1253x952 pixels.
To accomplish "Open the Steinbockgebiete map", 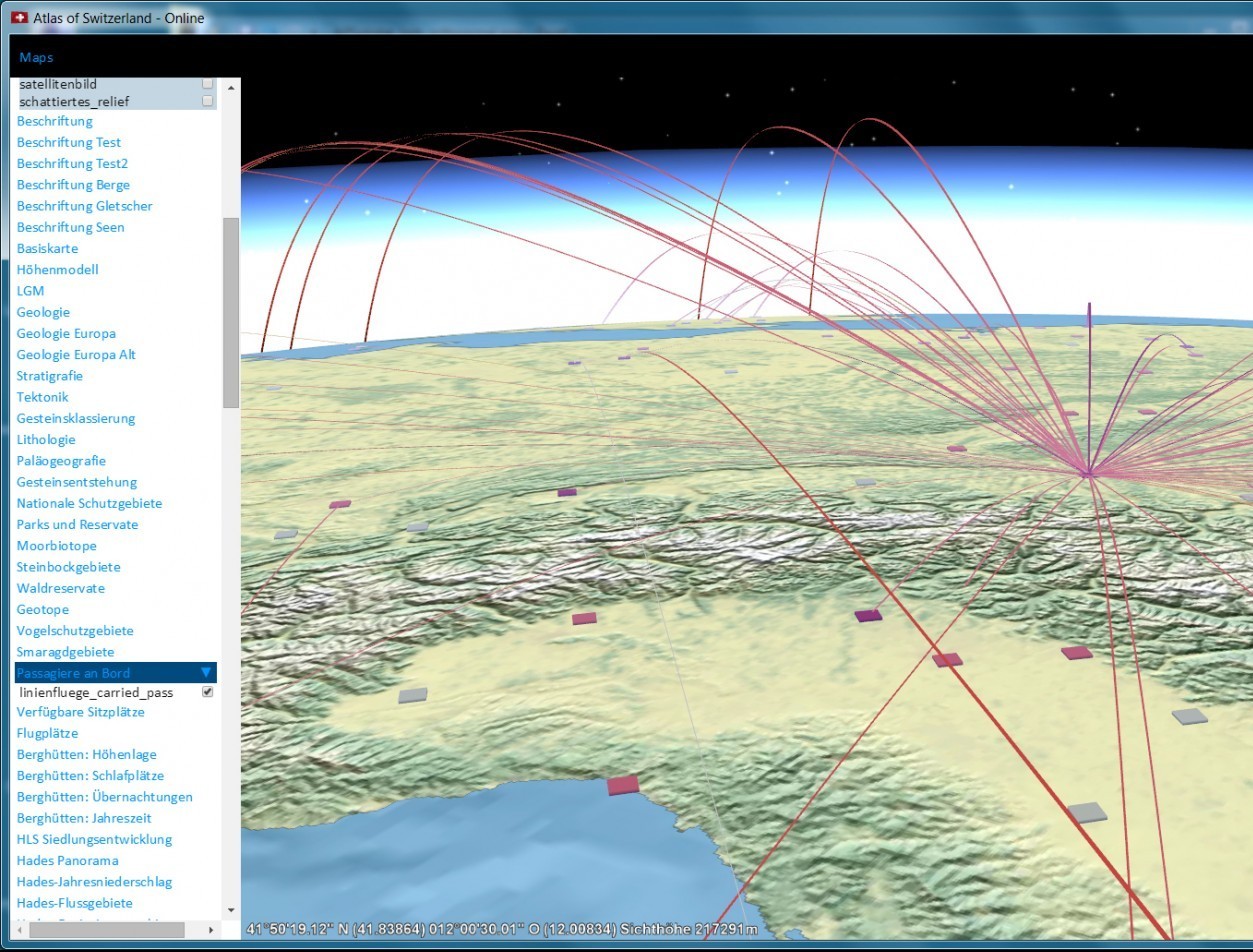I will pos(69,567).
